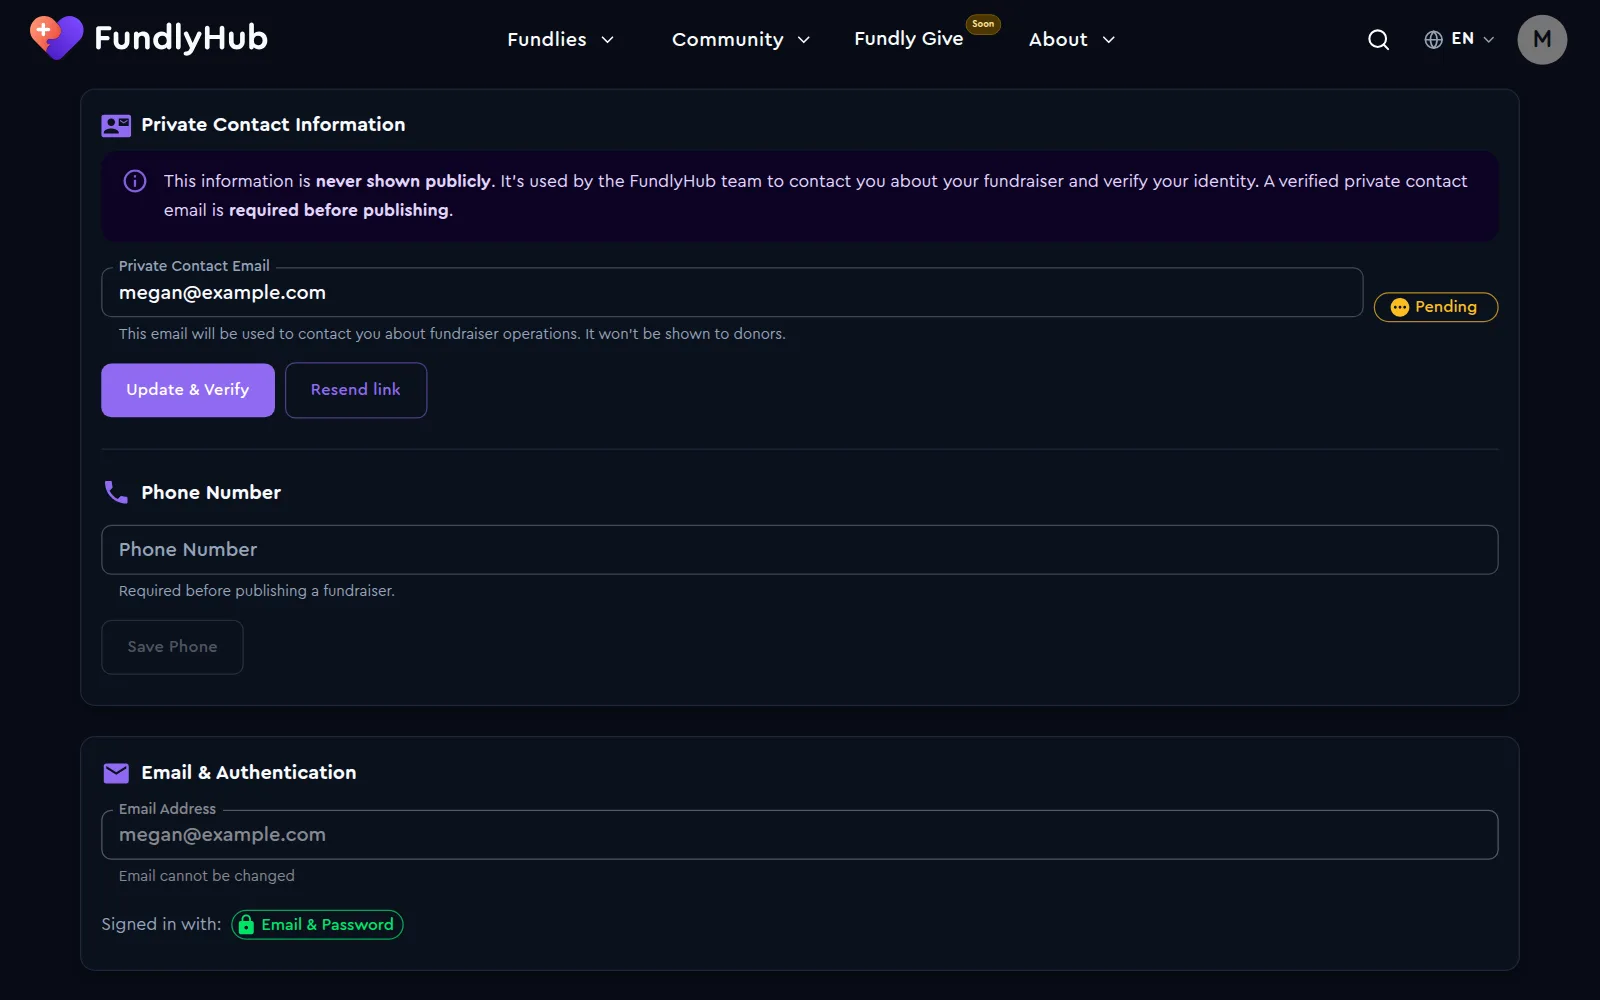Click the Resend link button
The image size is (1600, 1000).
click(x=356, y=390)
